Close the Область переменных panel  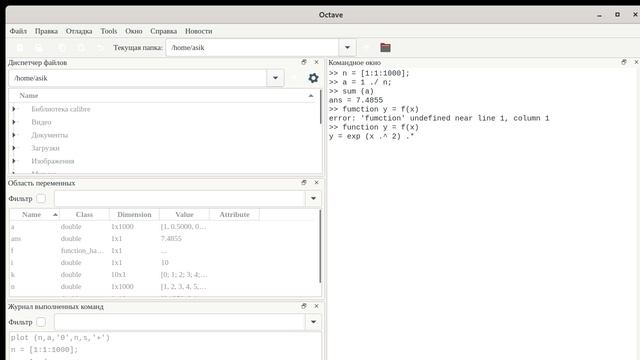coord(316,182)
